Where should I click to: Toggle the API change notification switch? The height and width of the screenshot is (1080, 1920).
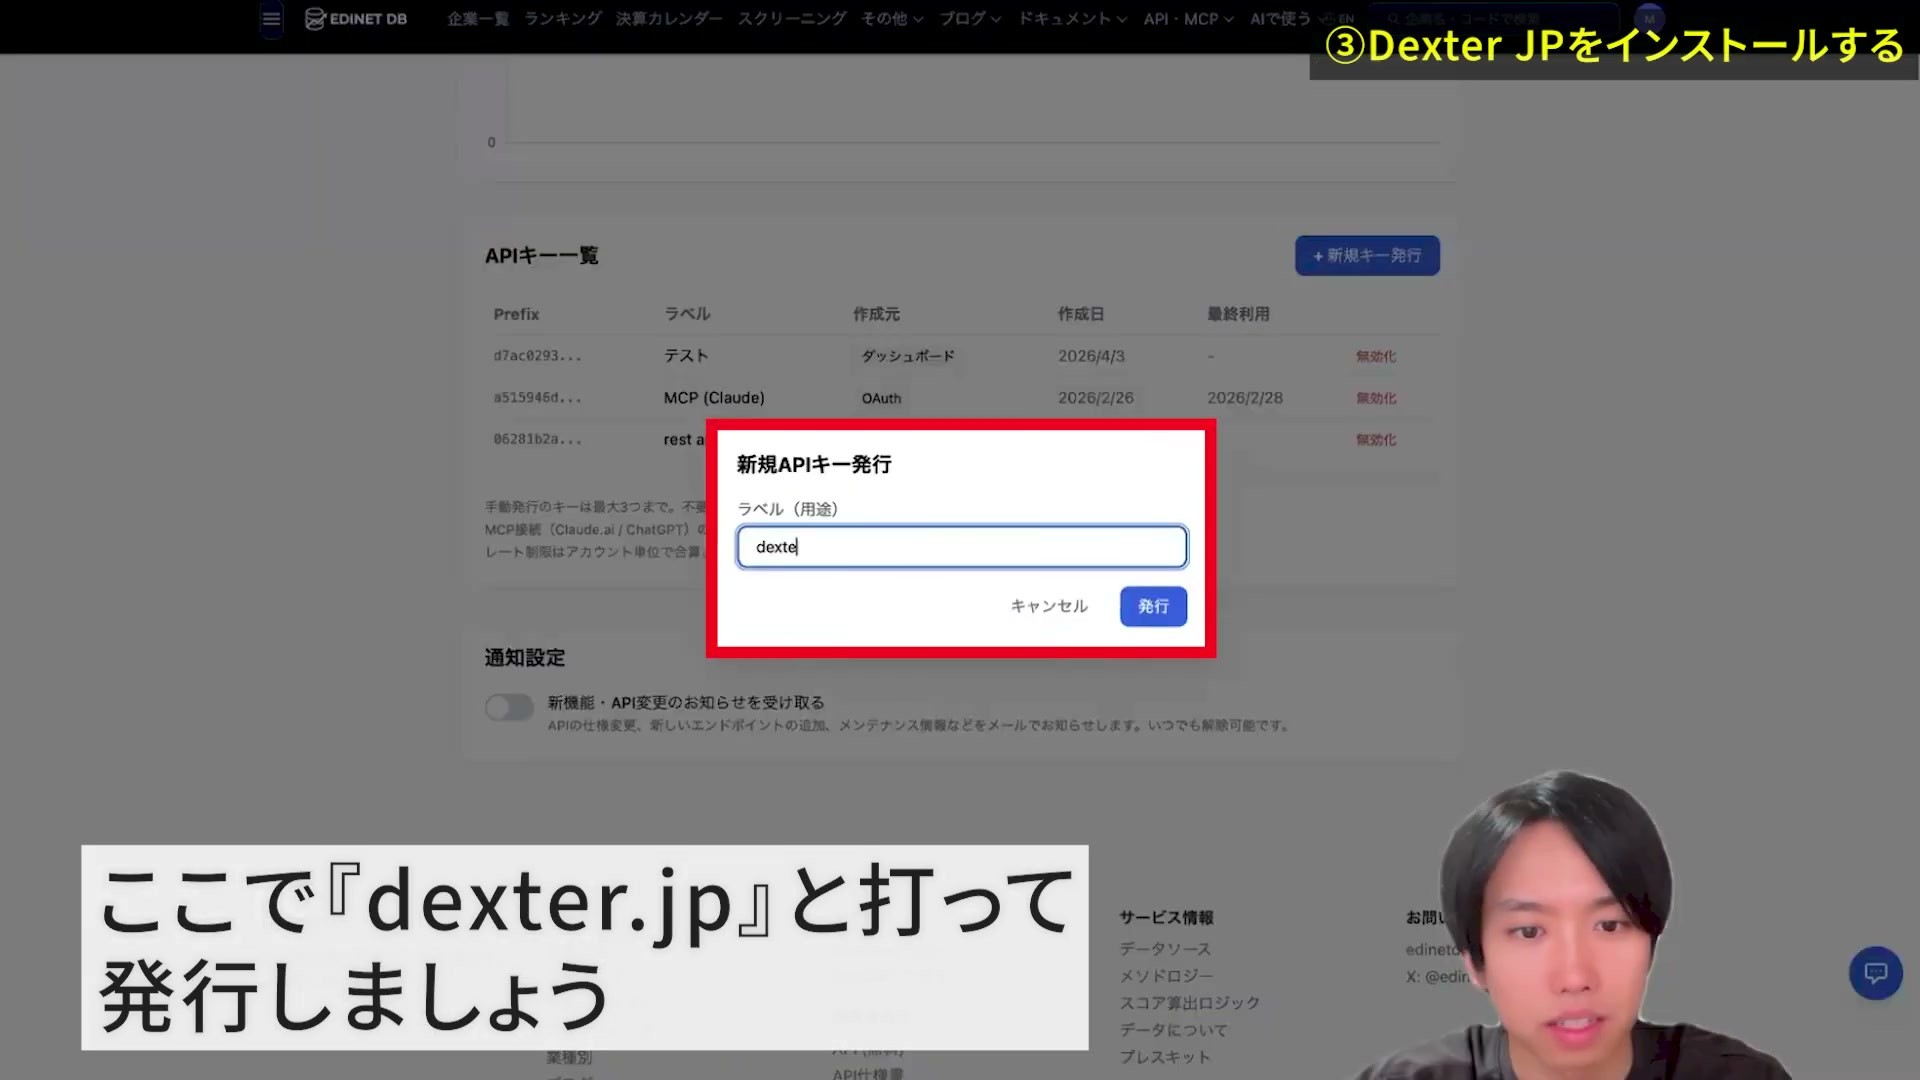pos(509,708)
